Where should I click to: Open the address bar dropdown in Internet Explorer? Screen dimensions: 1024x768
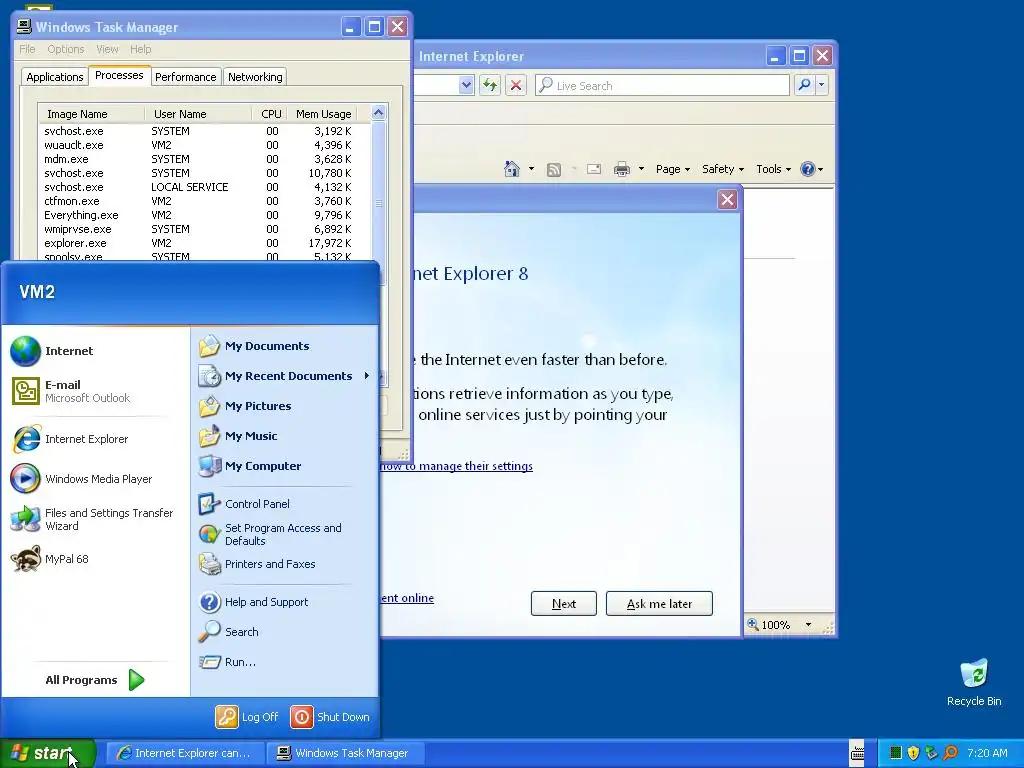(x=466, y=85)
